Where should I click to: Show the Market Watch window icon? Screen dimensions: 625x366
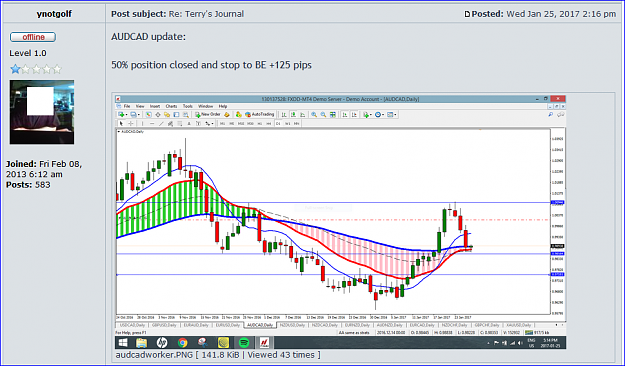[x=148, y=114]
